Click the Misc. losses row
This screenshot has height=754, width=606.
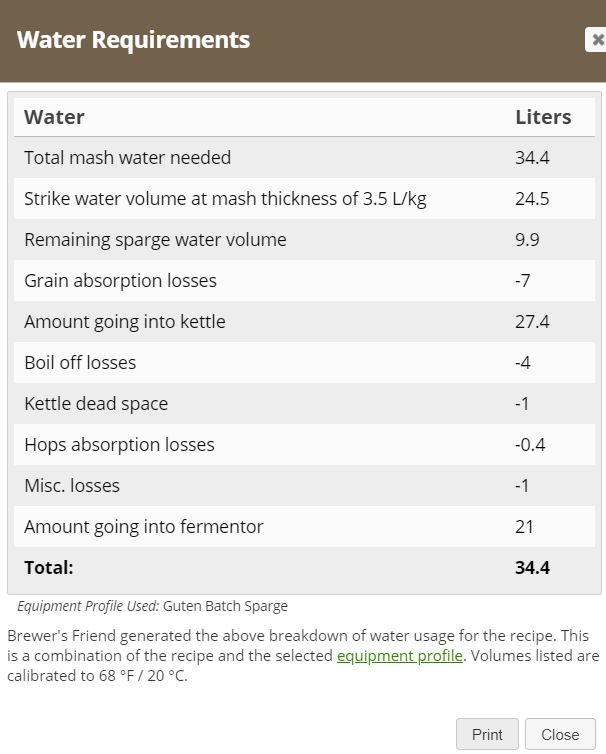coord(304,486)
